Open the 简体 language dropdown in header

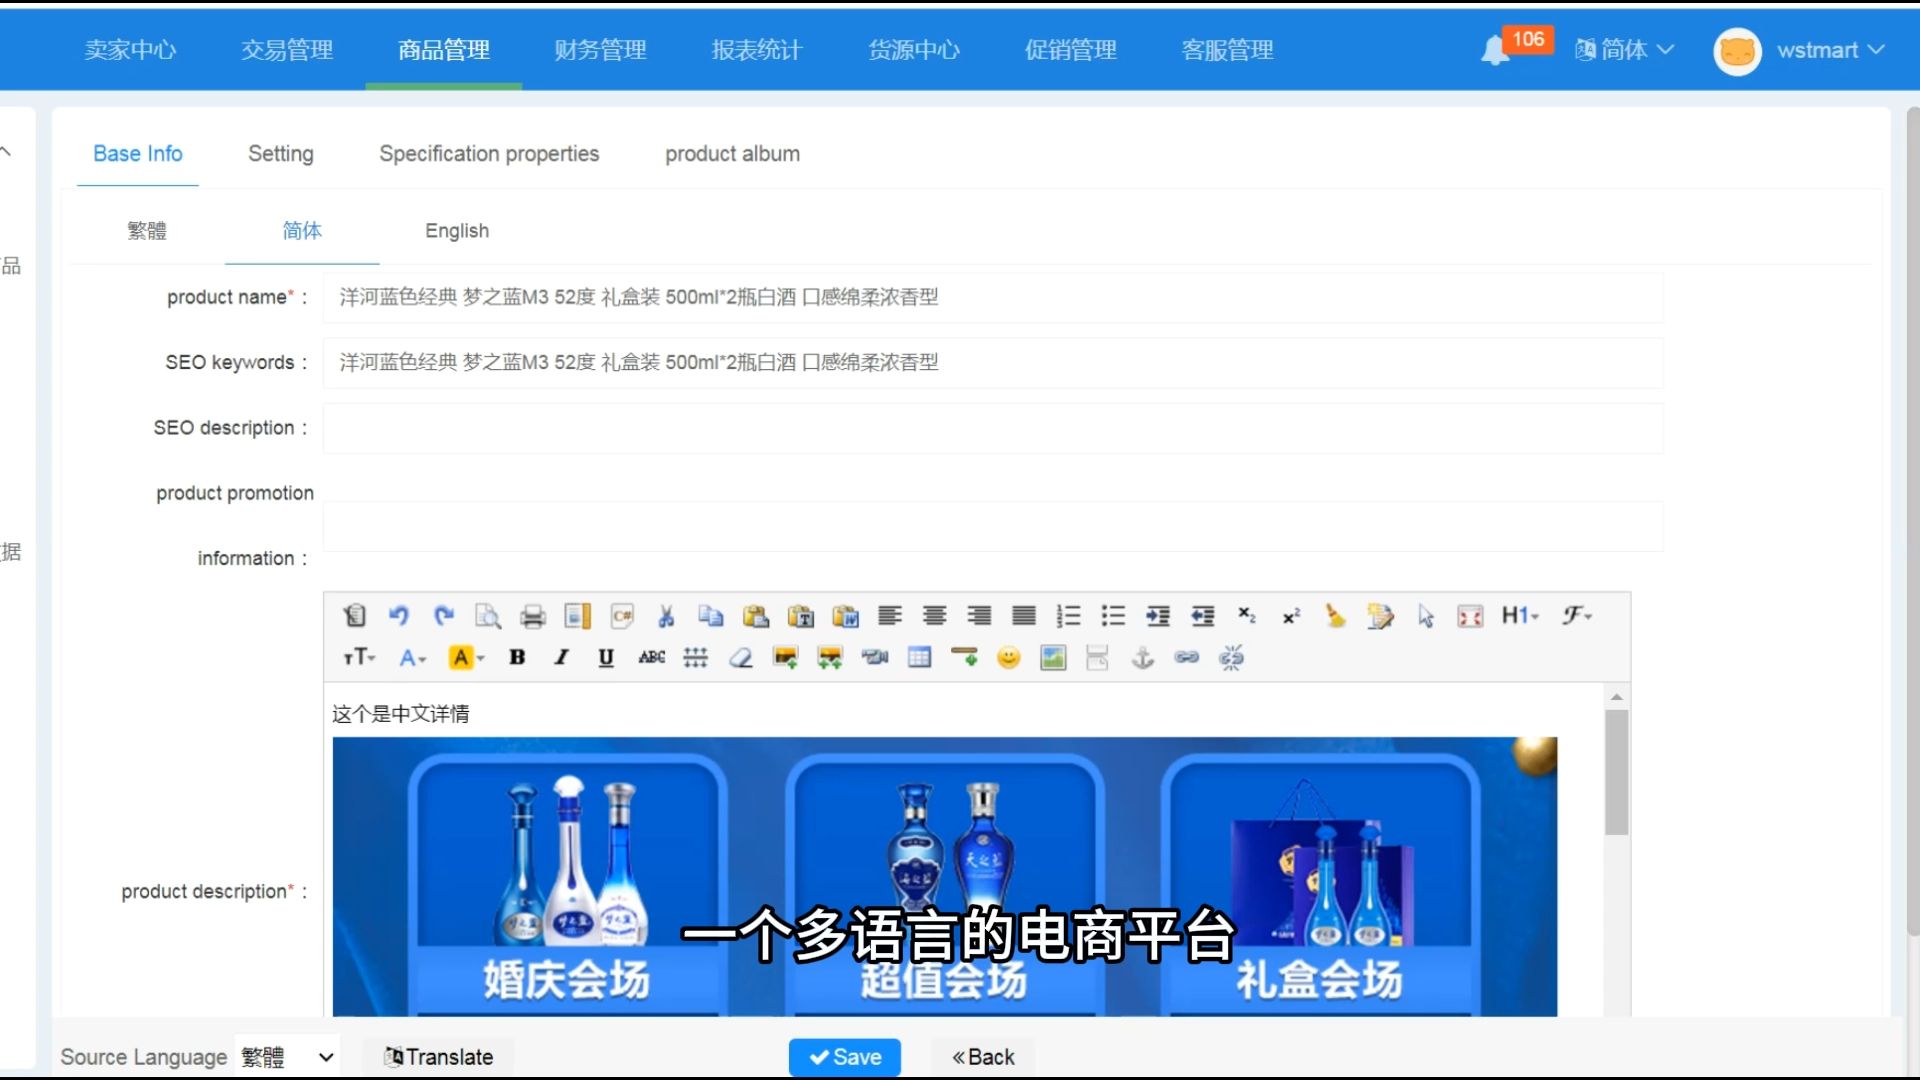[1624, 50]
